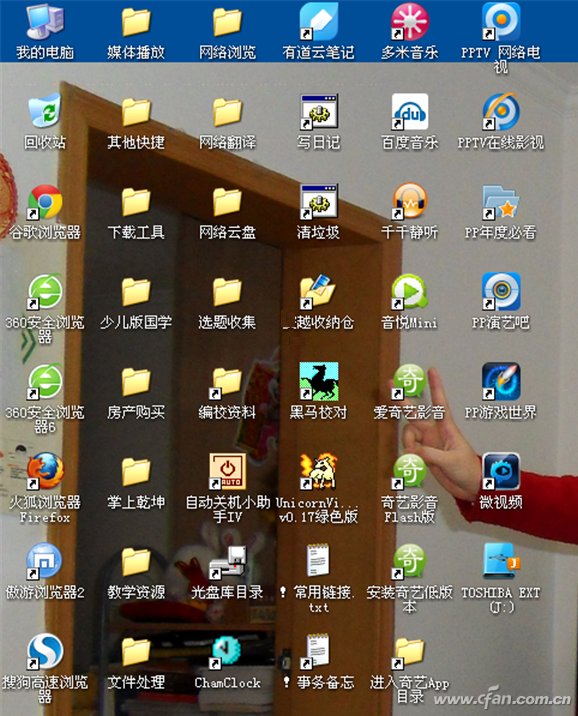Open 自动关机小助手IV shutdown helper
Screen dimensions: 578x716
coord(227,471)
